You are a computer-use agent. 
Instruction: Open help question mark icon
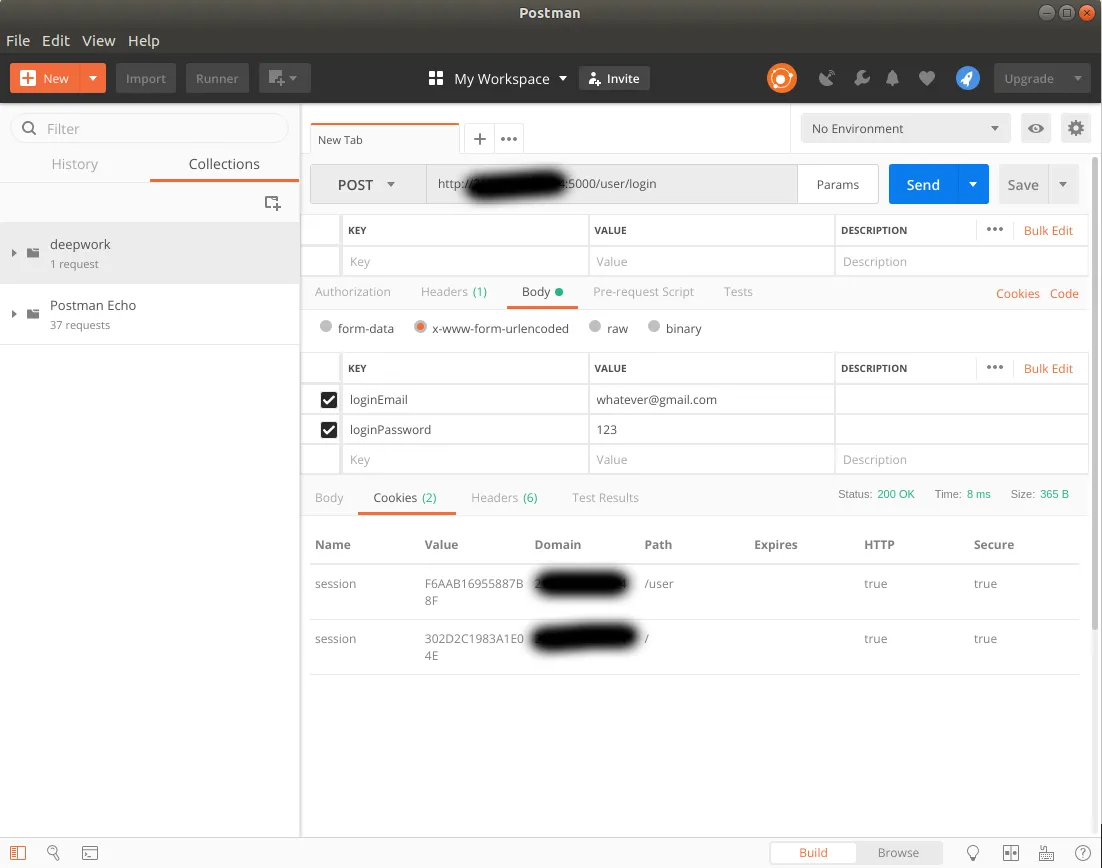click(x=1083, y=853)
